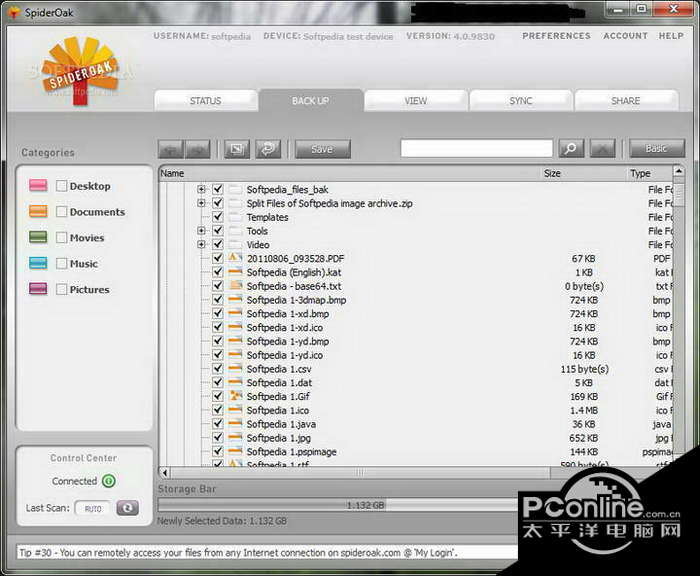The width and height of the screenshot is (700, 576).
Task: Click the file icon of Softpedia 1.Gif
Action: click(235, 396)
